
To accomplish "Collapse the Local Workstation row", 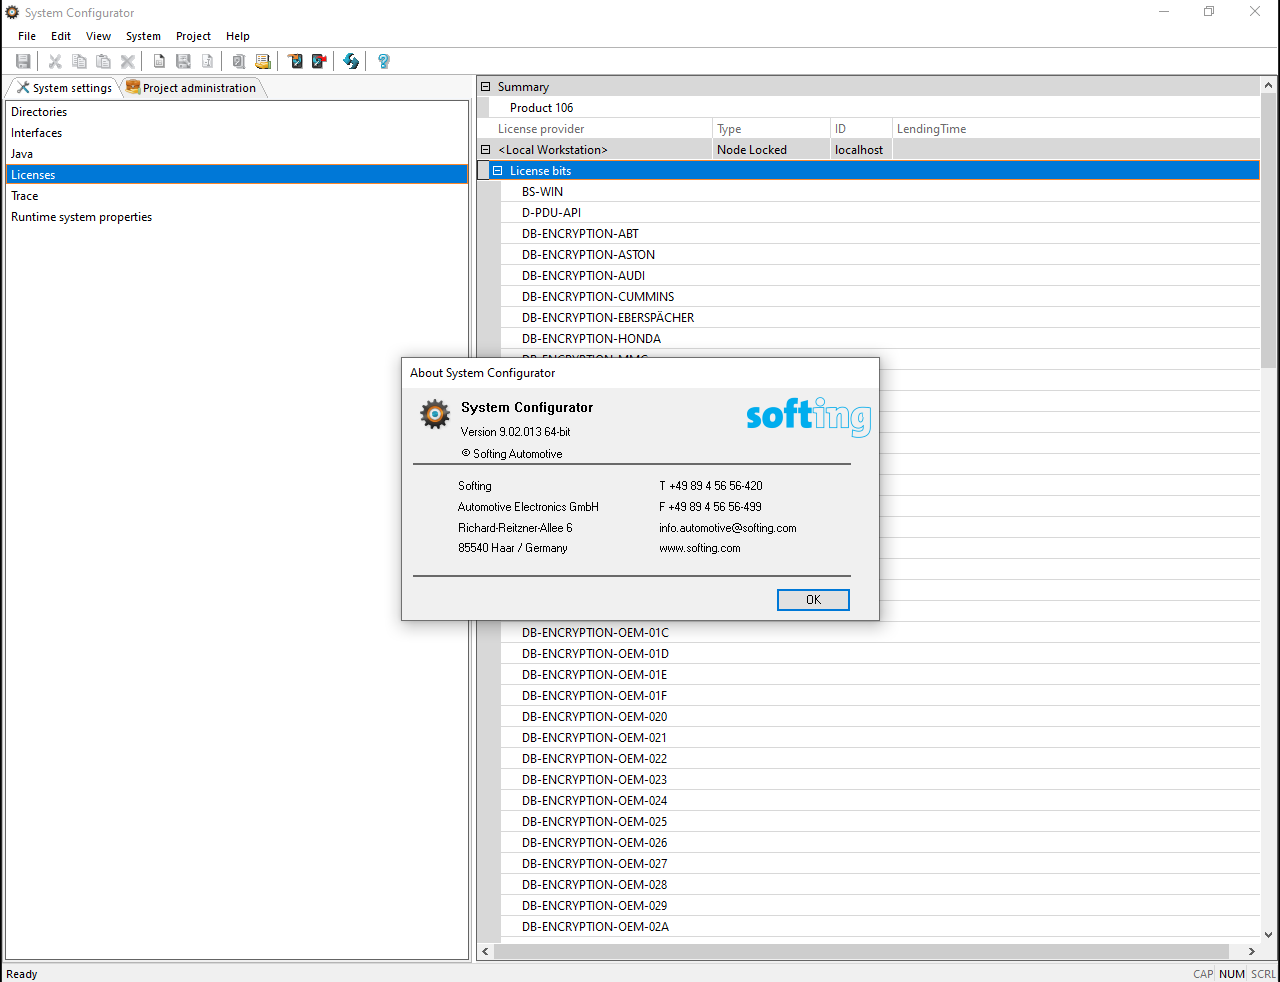I will point(486,150).
